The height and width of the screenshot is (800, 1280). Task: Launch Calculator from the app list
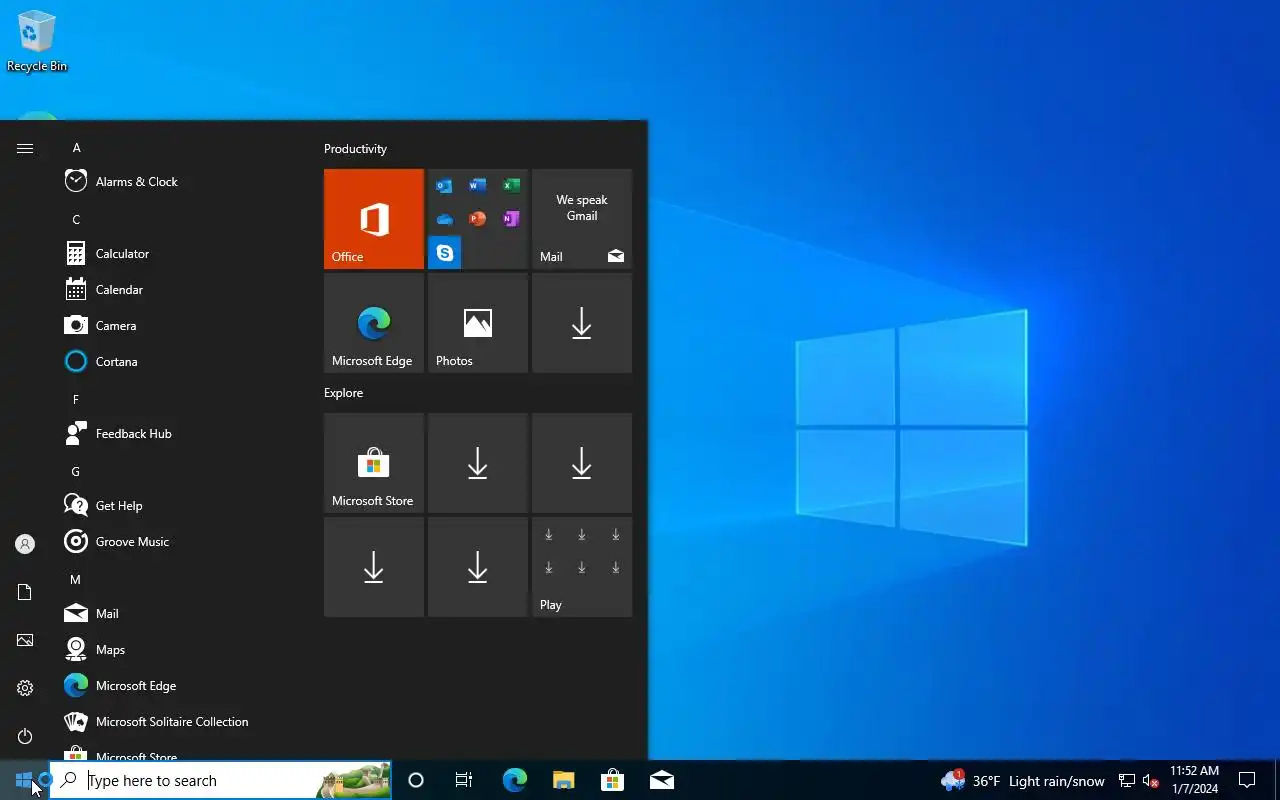pos(180,254)
